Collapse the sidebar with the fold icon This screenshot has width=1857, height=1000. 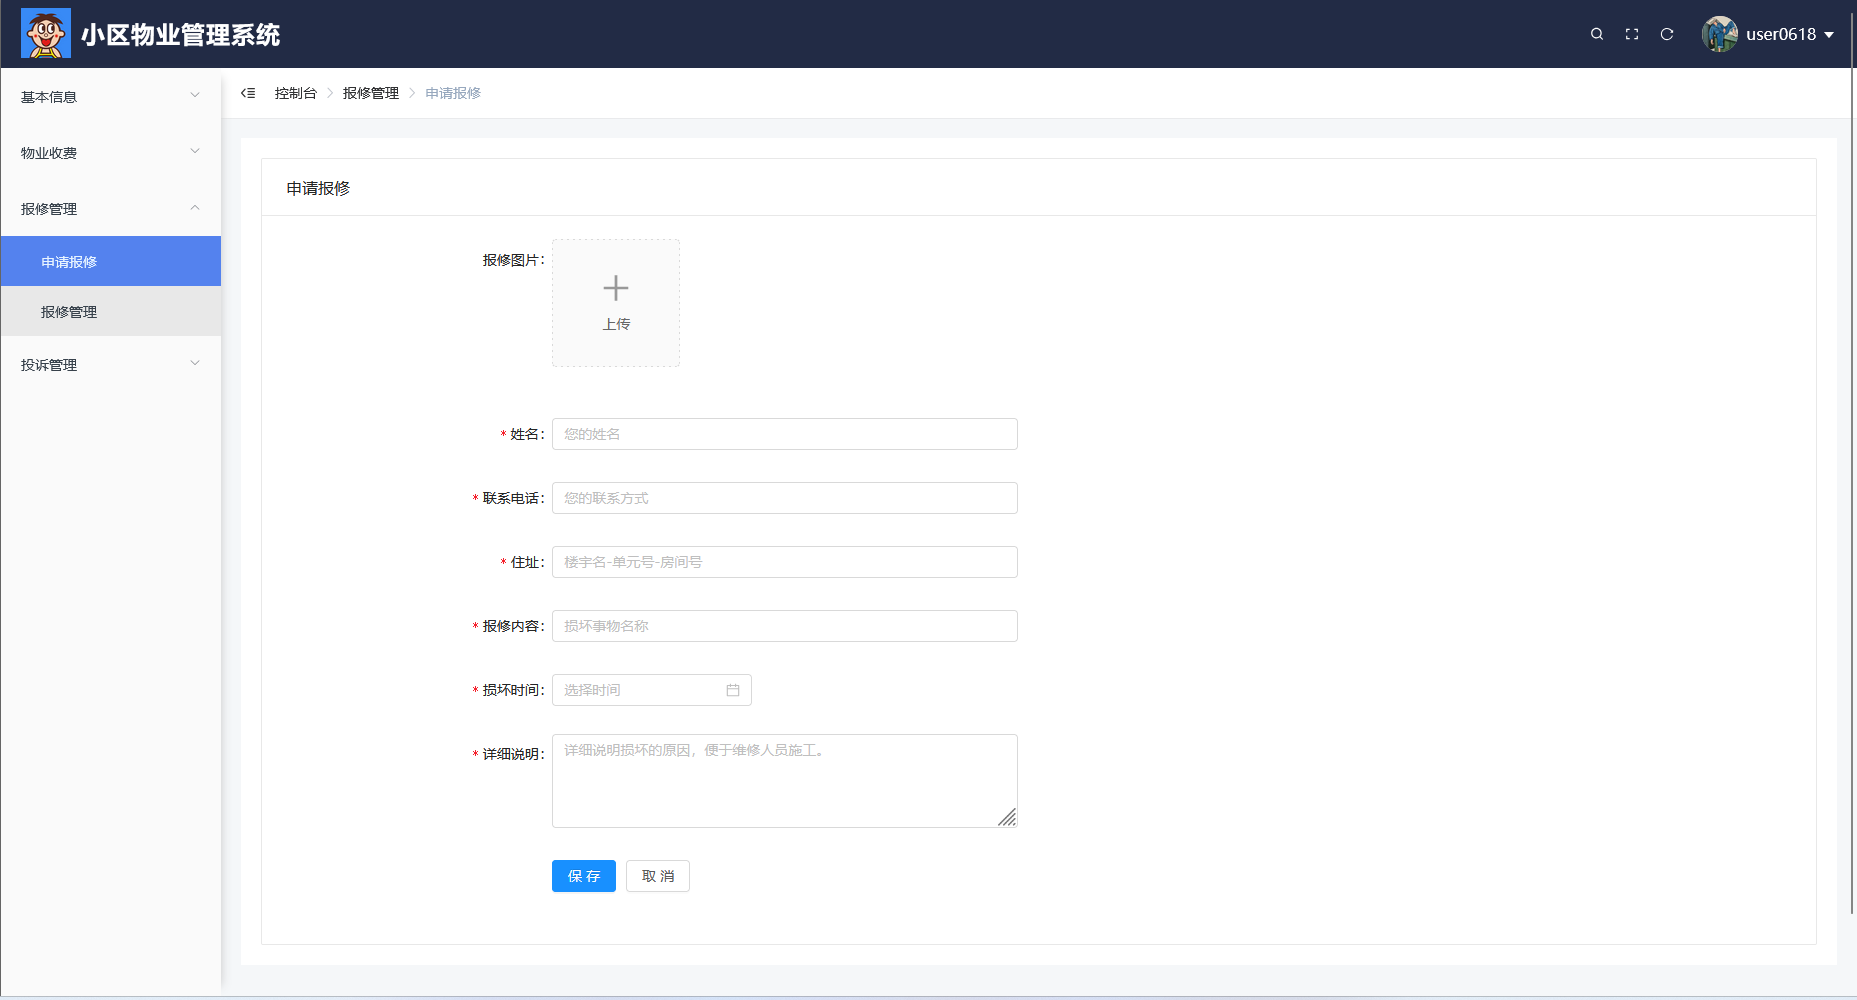248,93
